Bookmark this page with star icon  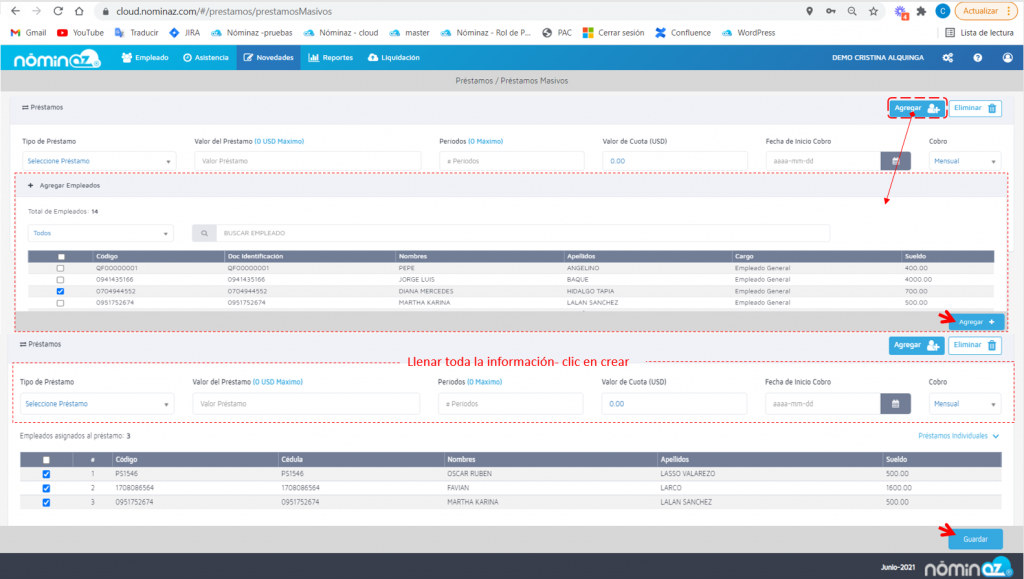pos(873,11)
